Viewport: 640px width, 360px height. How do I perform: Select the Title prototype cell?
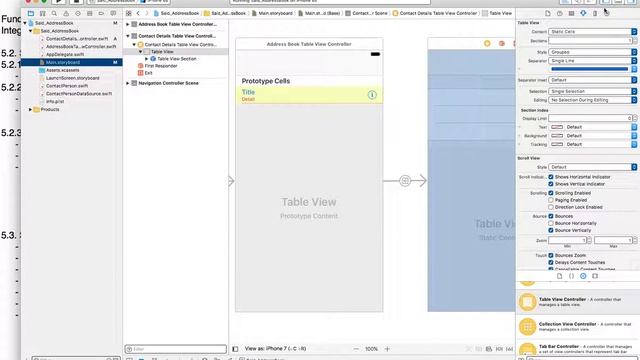(309, 95)
